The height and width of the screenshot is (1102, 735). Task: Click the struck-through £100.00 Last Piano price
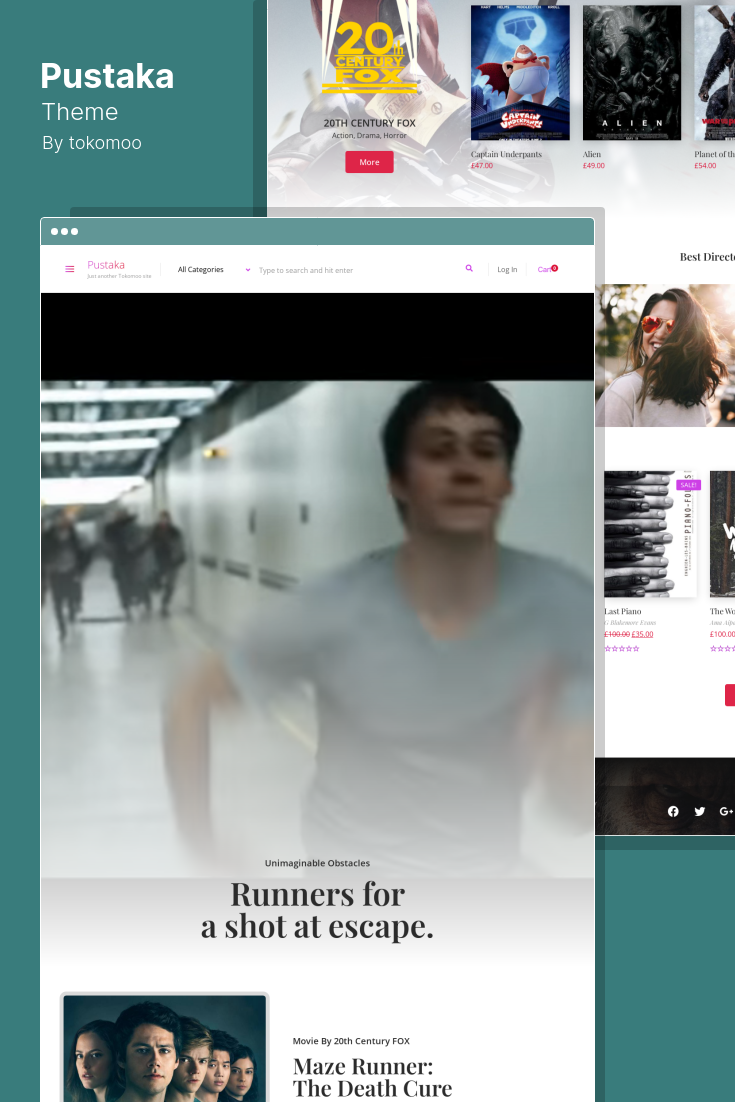coord(617,634)
